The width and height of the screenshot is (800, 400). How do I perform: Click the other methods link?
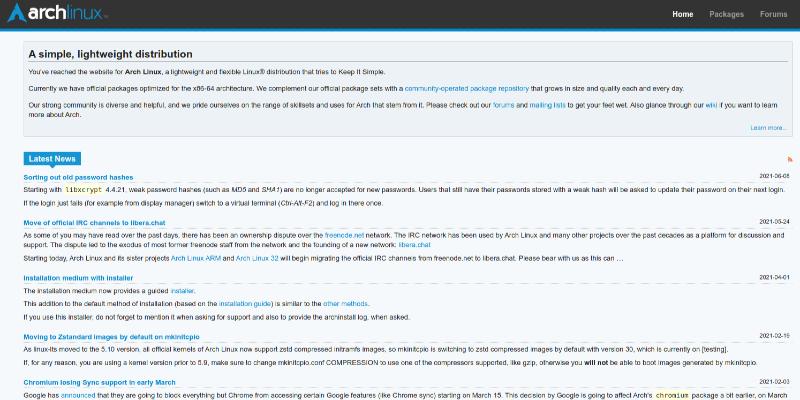[339, 302]
